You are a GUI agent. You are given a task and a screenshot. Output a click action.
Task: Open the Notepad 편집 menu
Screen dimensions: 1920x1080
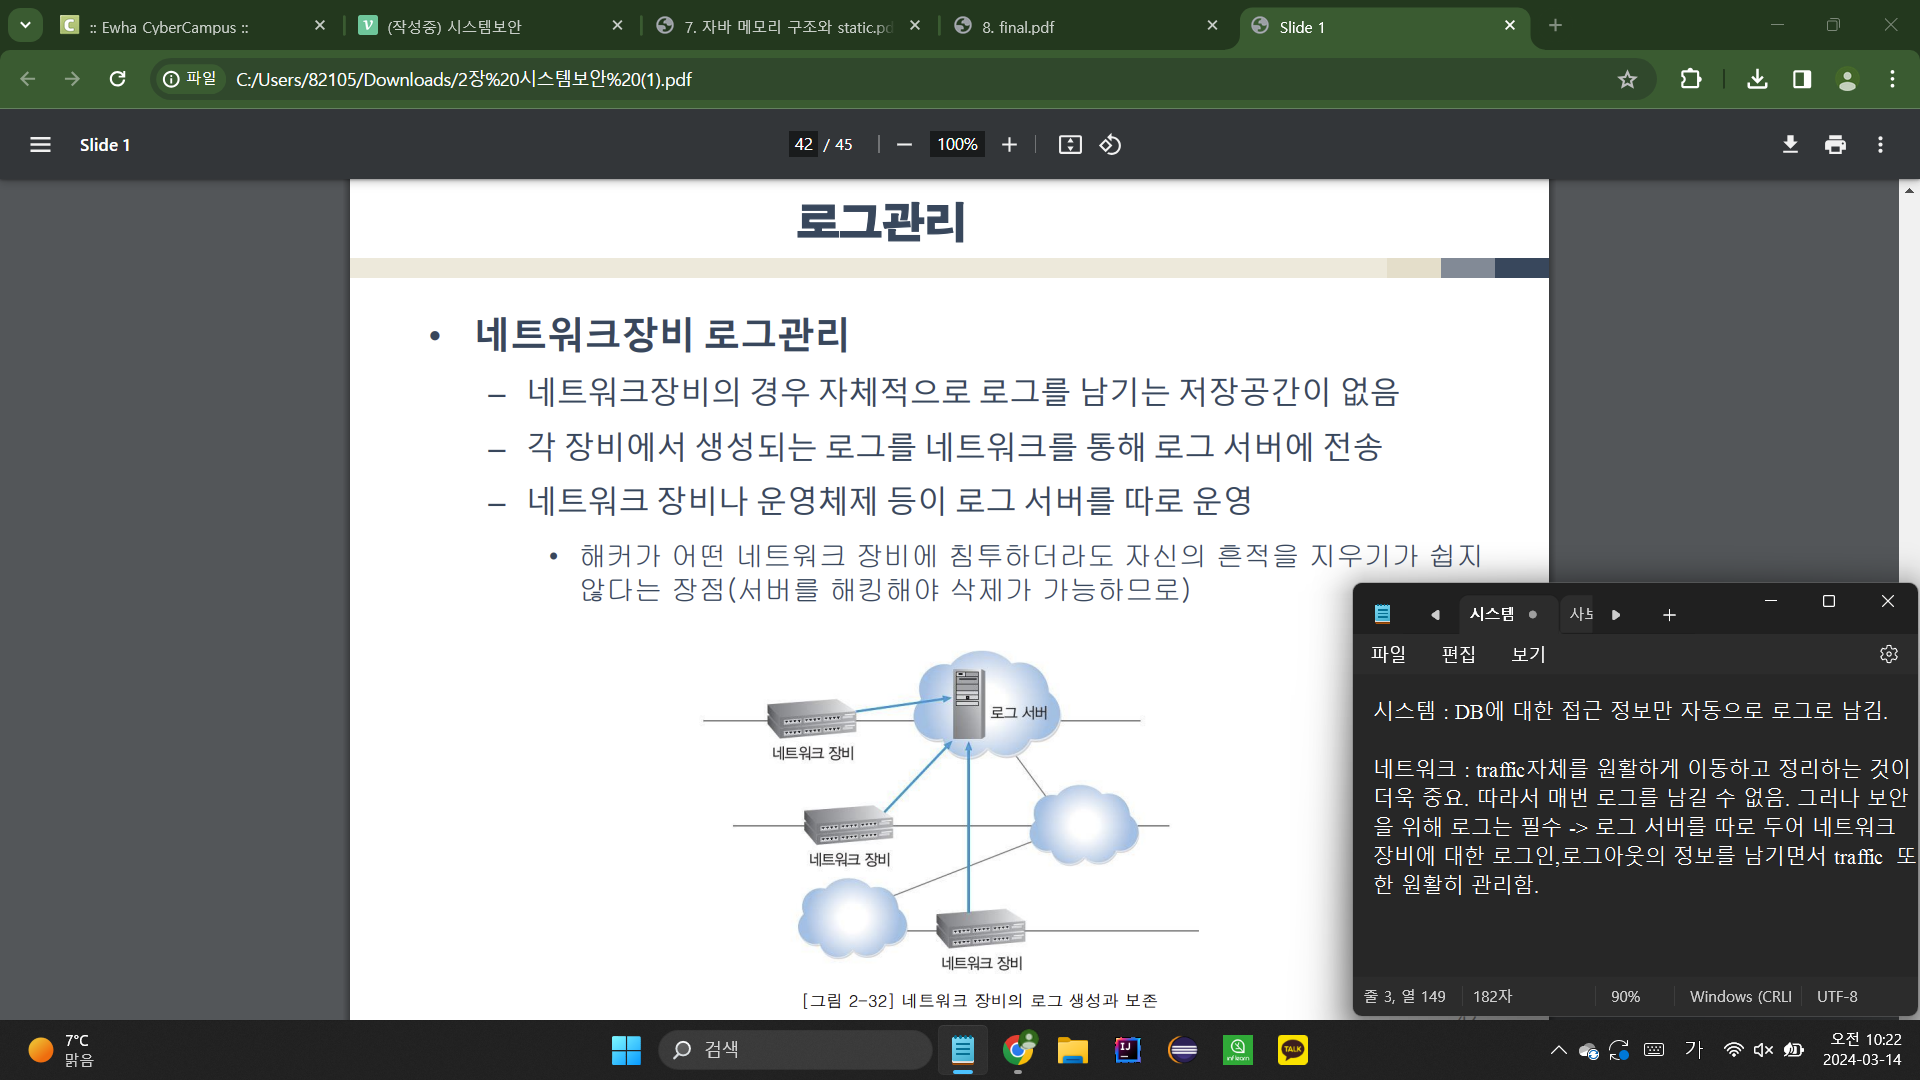point(1458,654)
